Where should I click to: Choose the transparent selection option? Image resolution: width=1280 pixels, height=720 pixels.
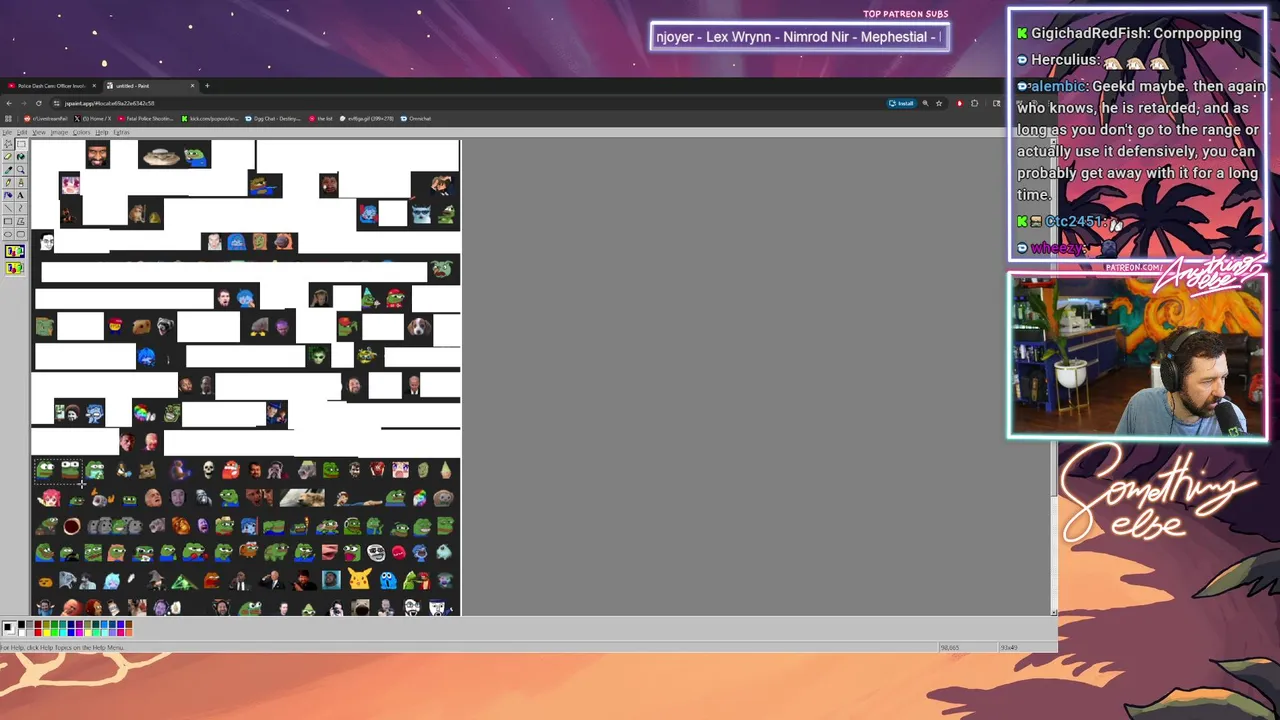pyautogui.click(x=15, y=268)
